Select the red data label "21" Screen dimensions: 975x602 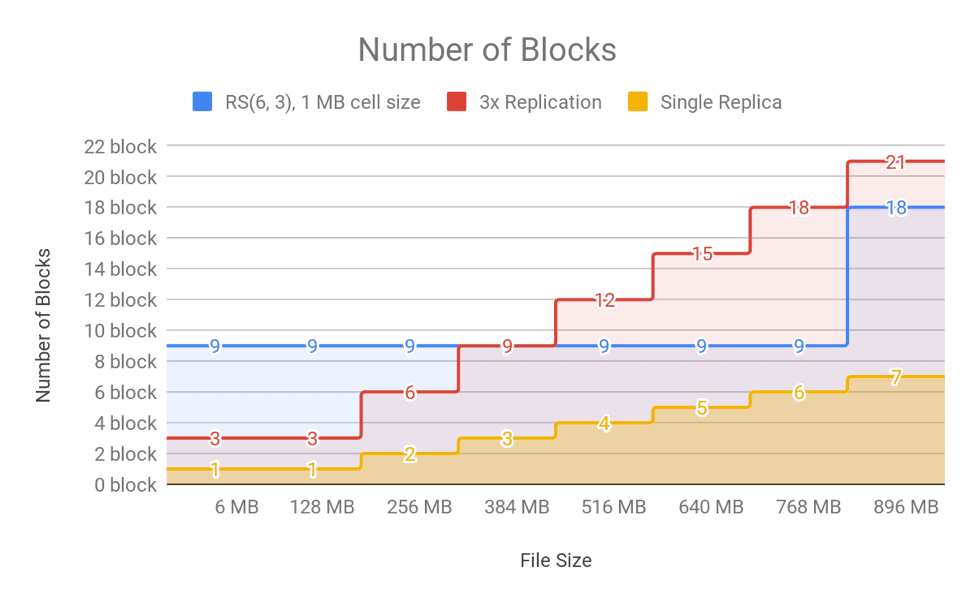click(x=896, y=162)
